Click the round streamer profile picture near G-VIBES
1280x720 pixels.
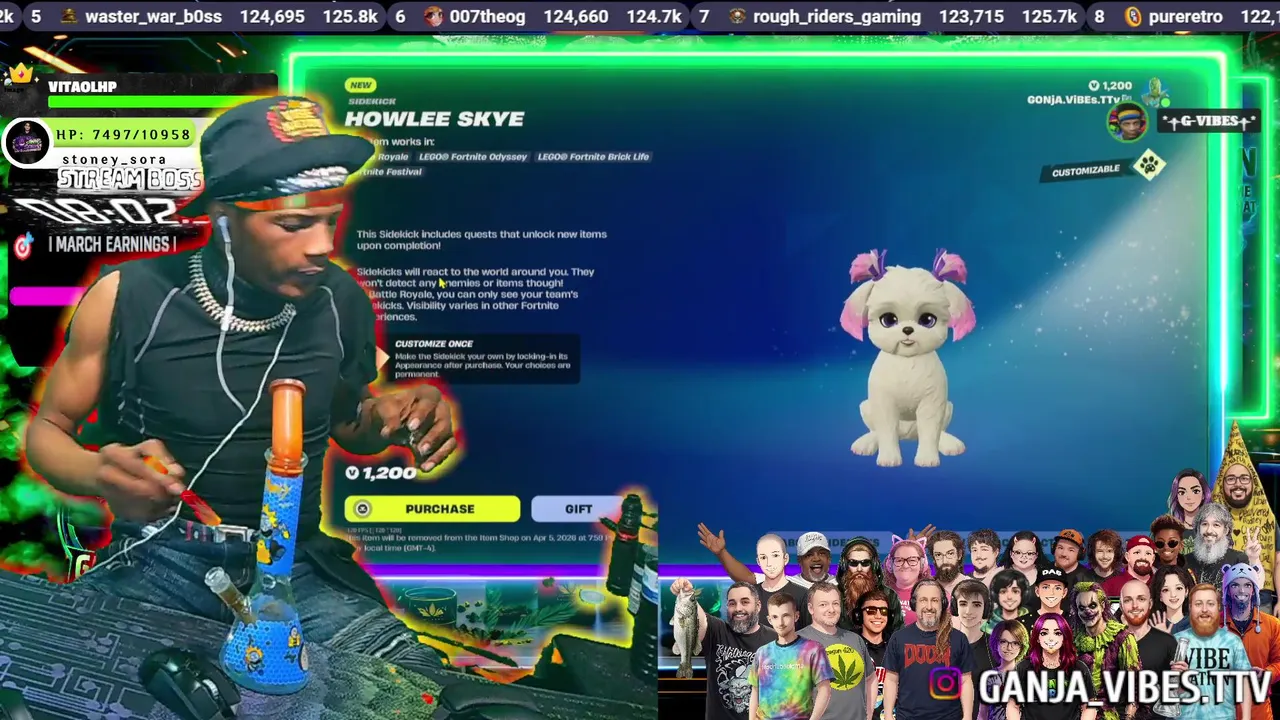(x=1127, y=122)
